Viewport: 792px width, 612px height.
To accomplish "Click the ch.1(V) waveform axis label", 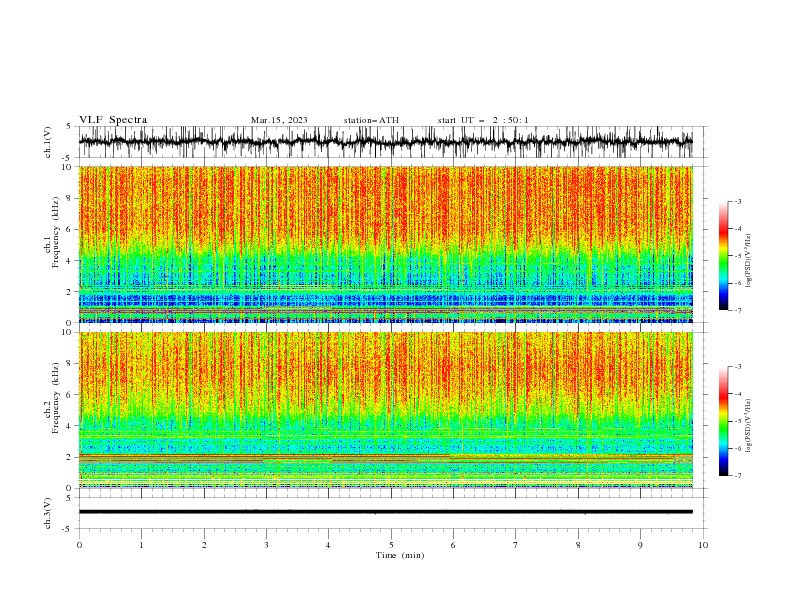I will (48, 142).
